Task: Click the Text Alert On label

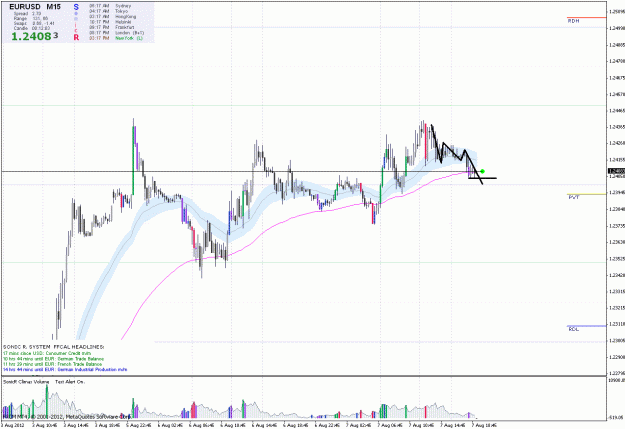Action: pyautogui.click(x=70, y=382)
